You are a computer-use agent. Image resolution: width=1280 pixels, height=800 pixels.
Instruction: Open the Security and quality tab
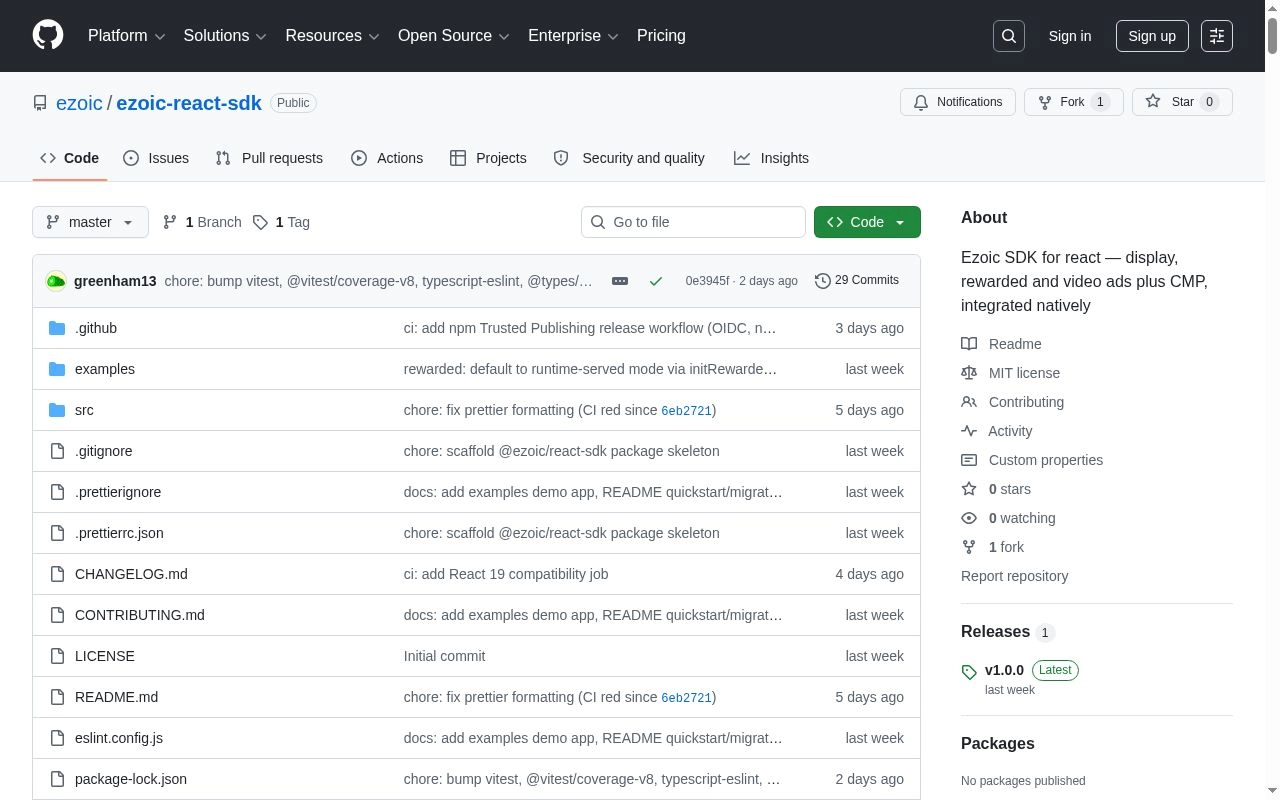pos(629,158)
